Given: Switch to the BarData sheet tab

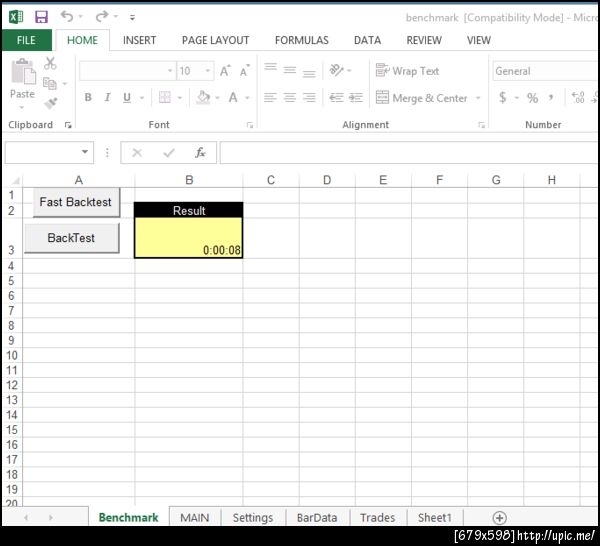Looking at the screenshot, I should [x=317, y=518].
